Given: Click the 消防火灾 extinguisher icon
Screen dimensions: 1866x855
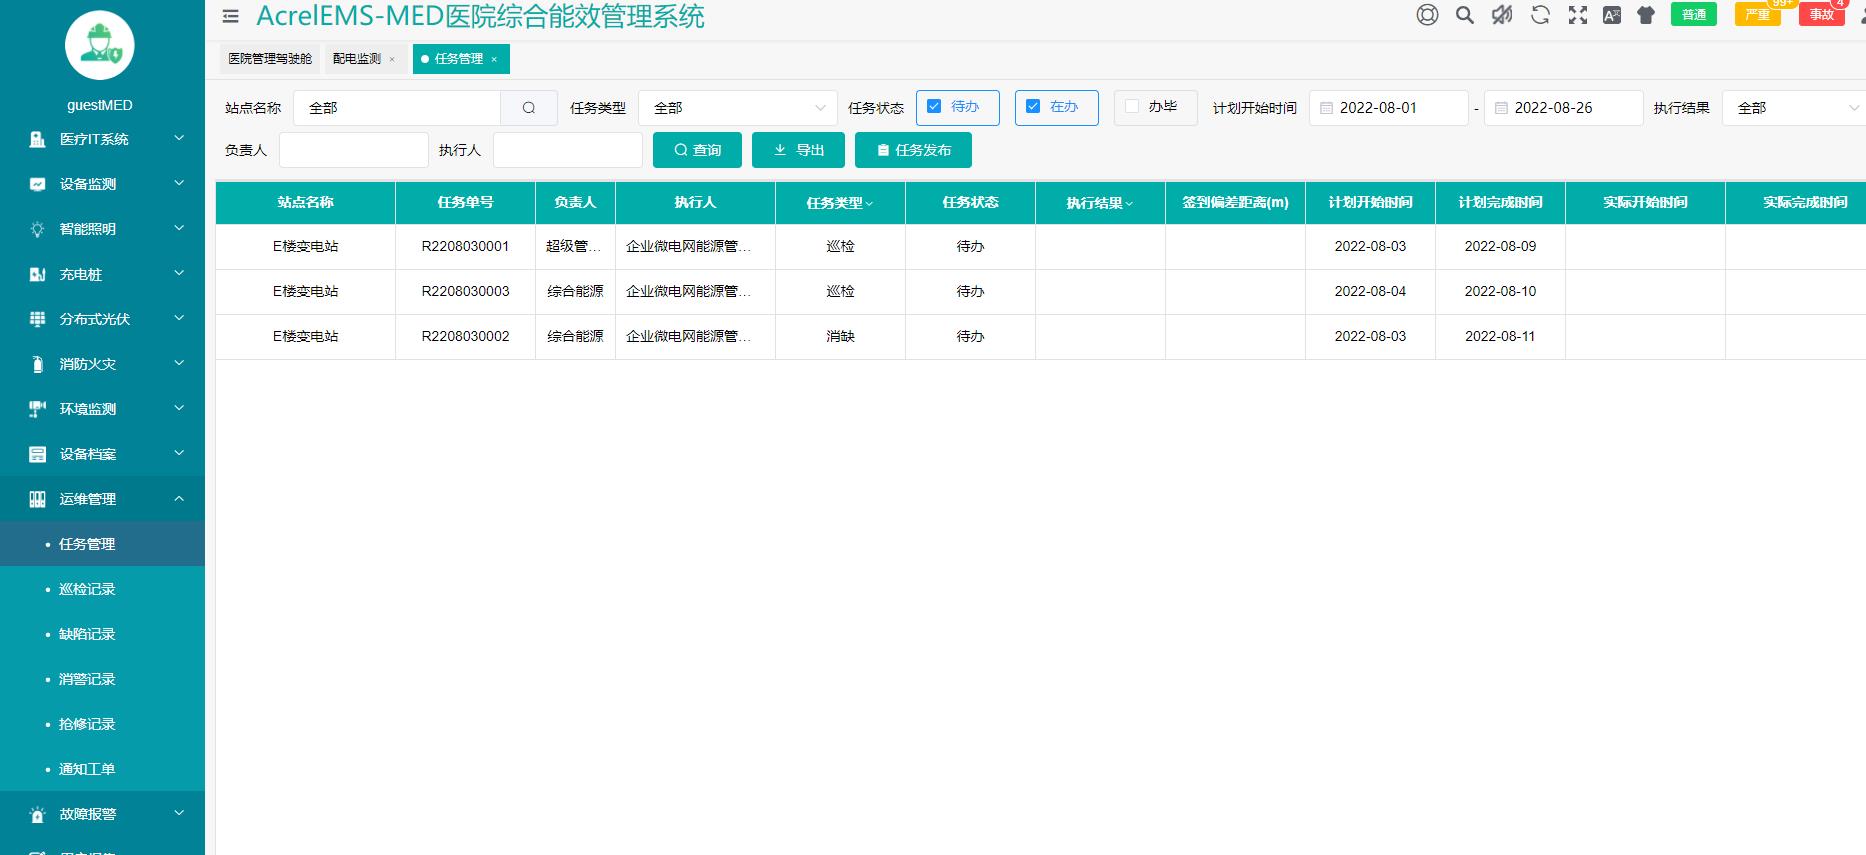Looking at the screenshot, I should [x=37, y=364].
